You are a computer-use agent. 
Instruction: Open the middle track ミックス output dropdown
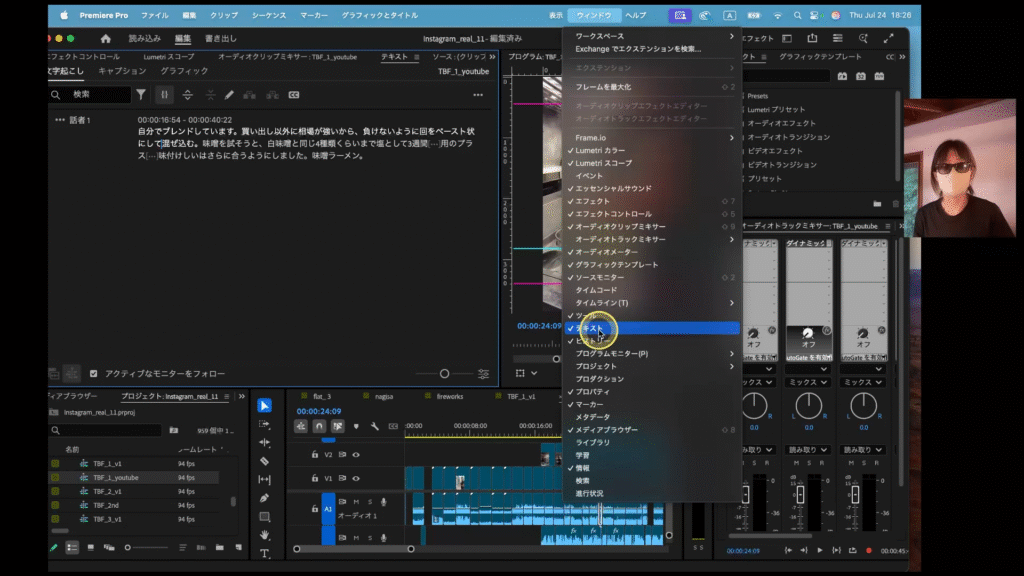point(808,382)
